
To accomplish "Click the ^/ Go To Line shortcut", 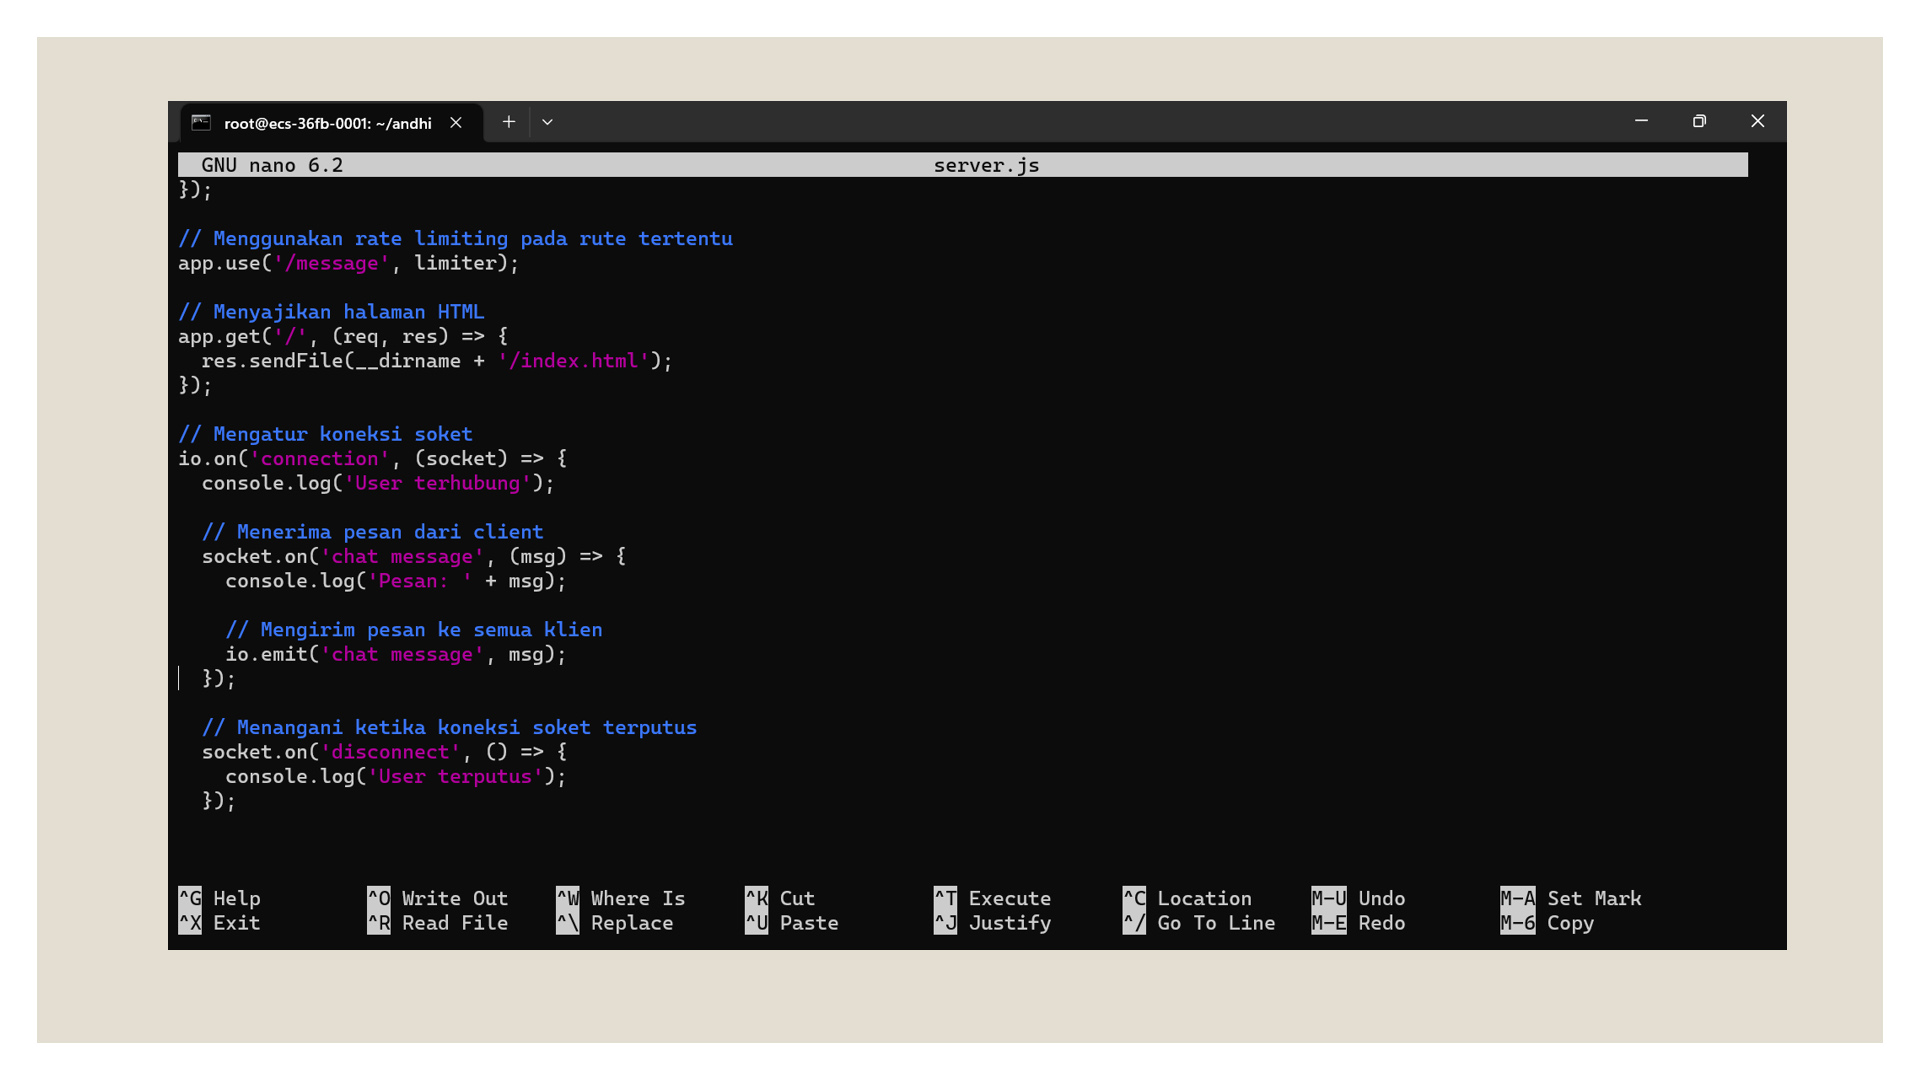I will point(1199,923).
